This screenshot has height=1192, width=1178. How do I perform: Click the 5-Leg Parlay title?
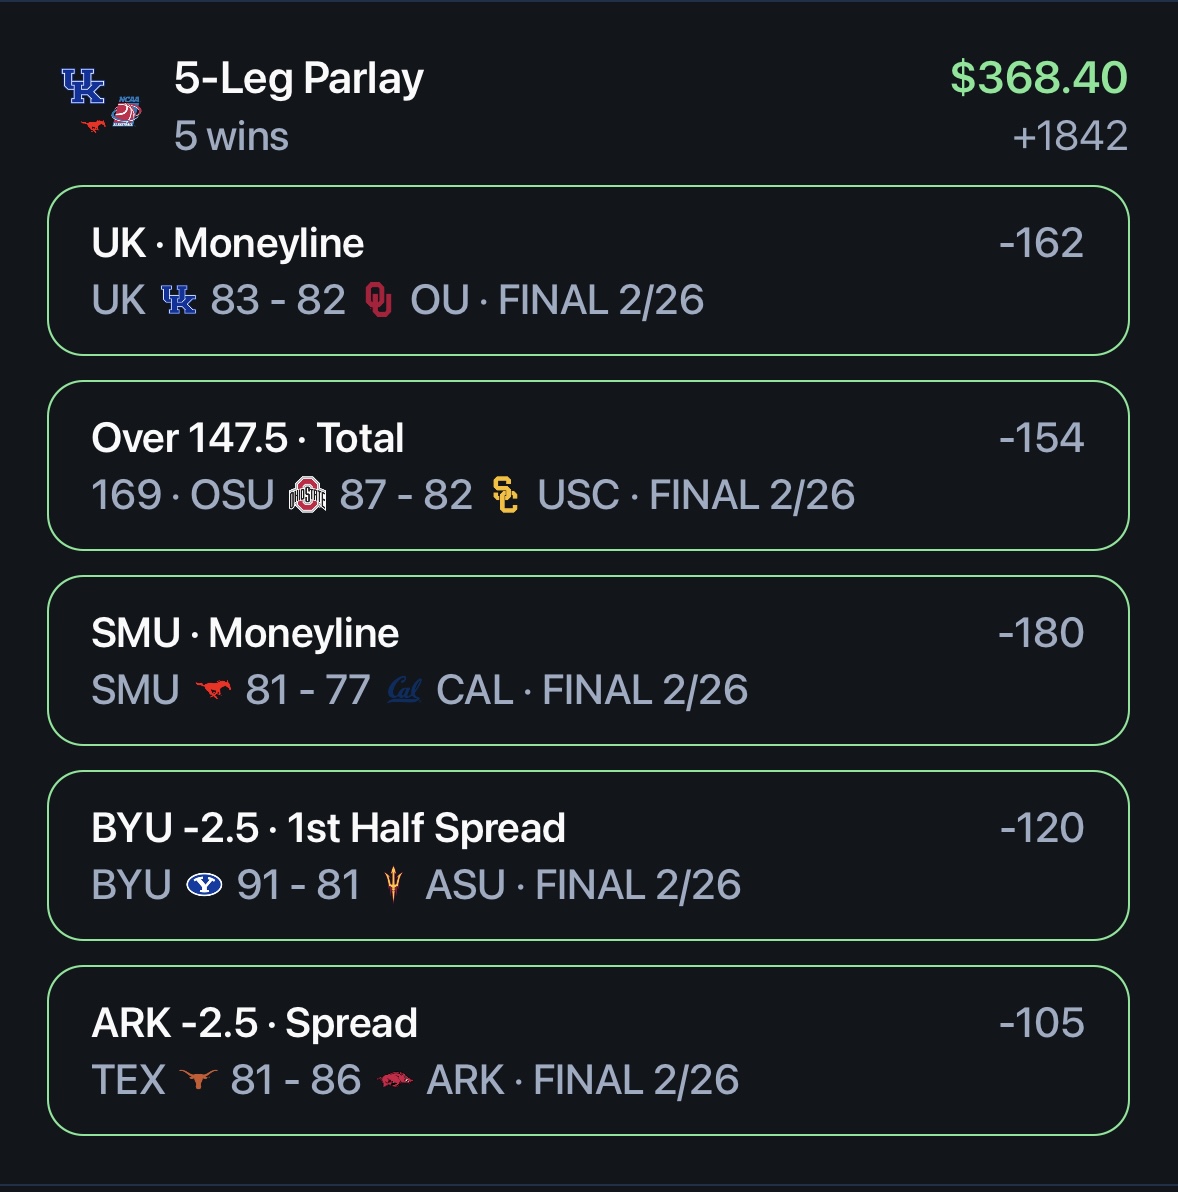pos(299,79)
